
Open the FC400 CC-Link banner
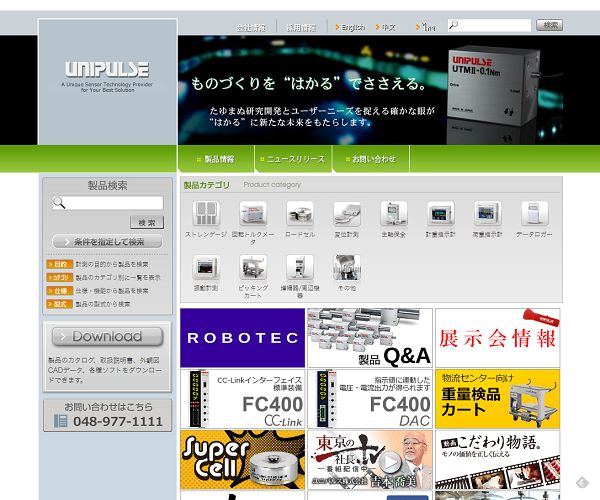pos(243,399)
